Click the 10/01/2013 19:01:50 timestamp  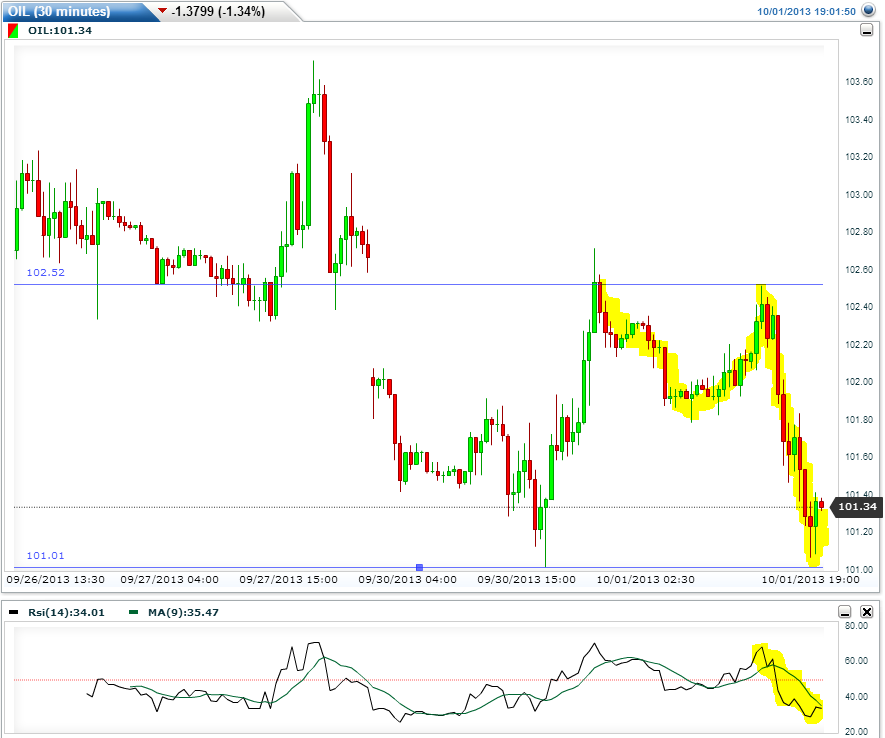pyautogui.click(x=807, y=11)
